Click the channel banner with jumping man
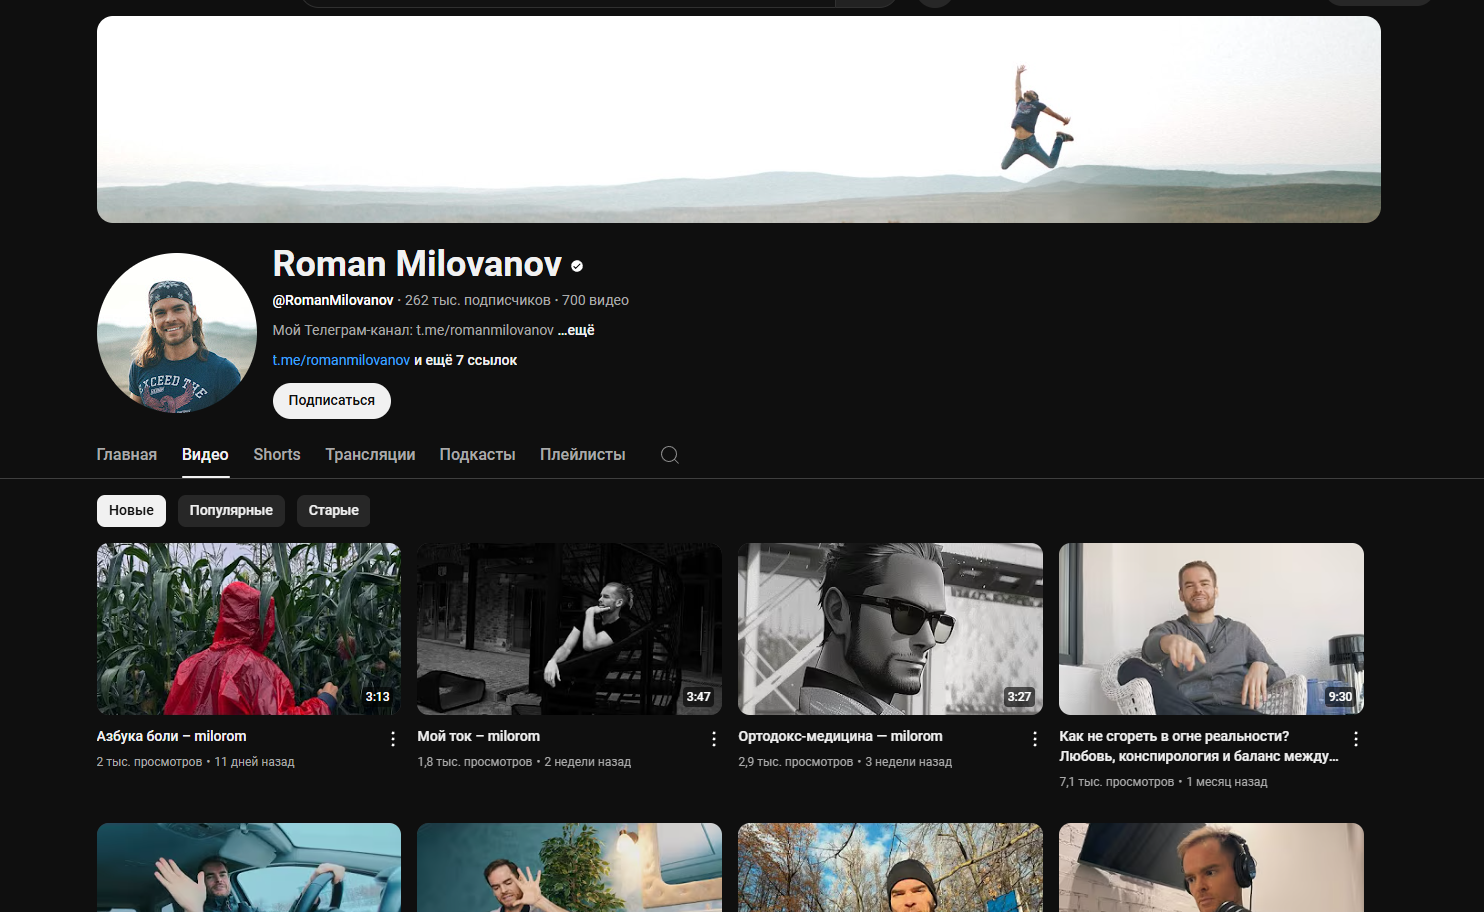Image resolution: width=1484 pixels, height=912 pixels. 739,119
